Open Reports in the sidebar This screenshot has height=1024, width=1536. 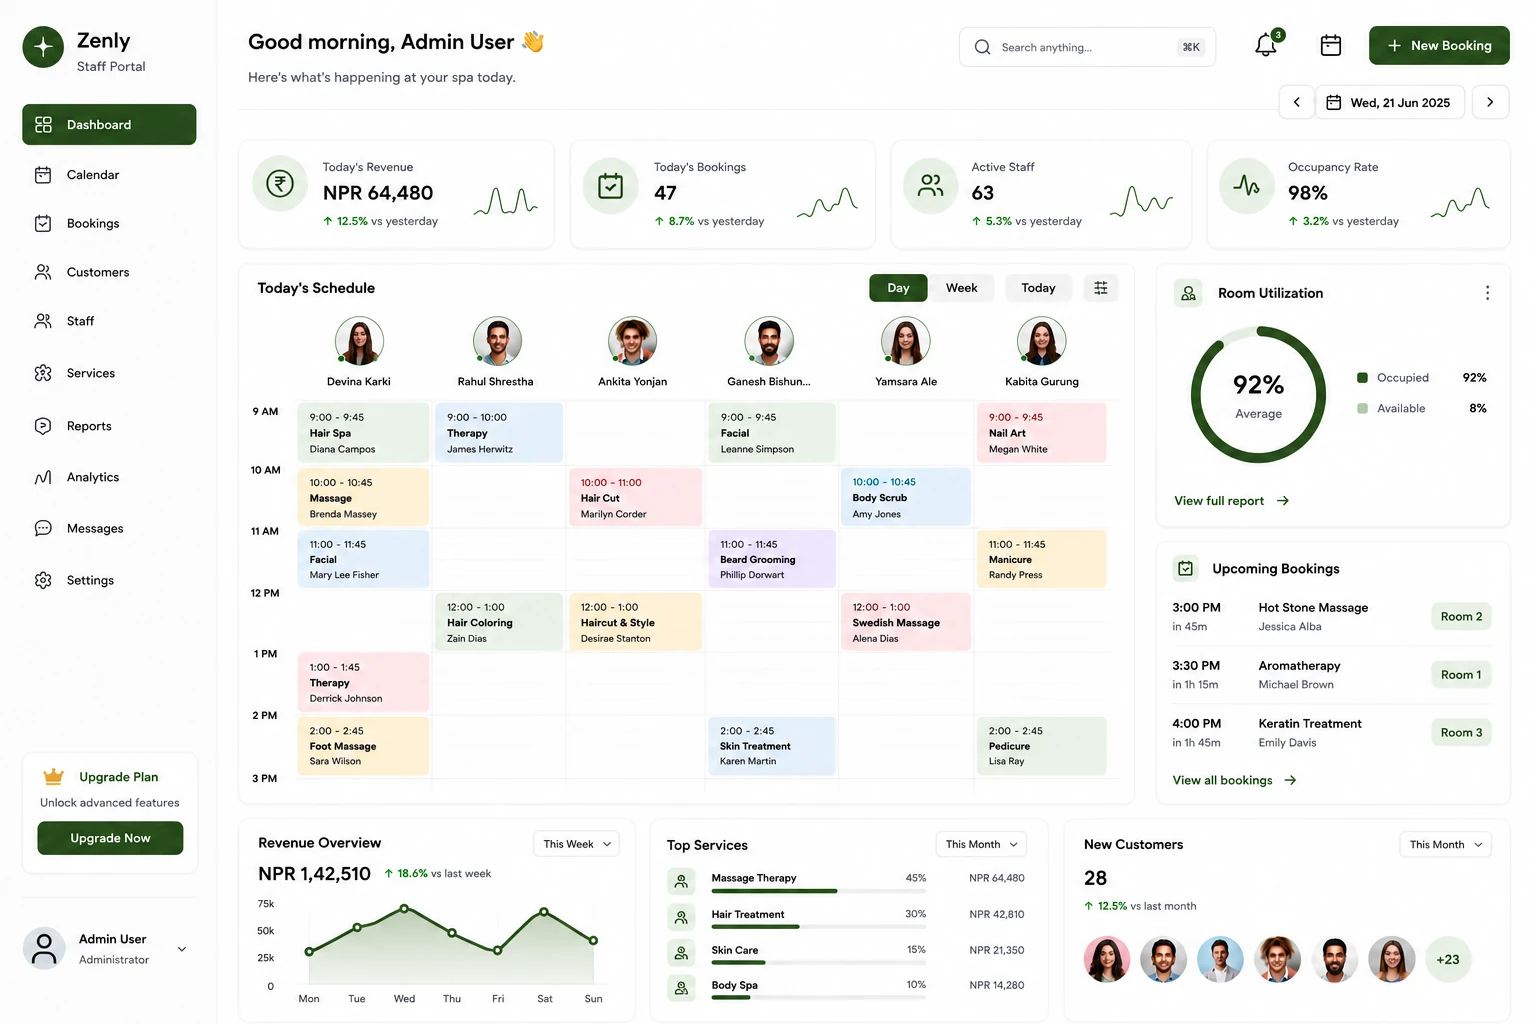tap(109, 426)
